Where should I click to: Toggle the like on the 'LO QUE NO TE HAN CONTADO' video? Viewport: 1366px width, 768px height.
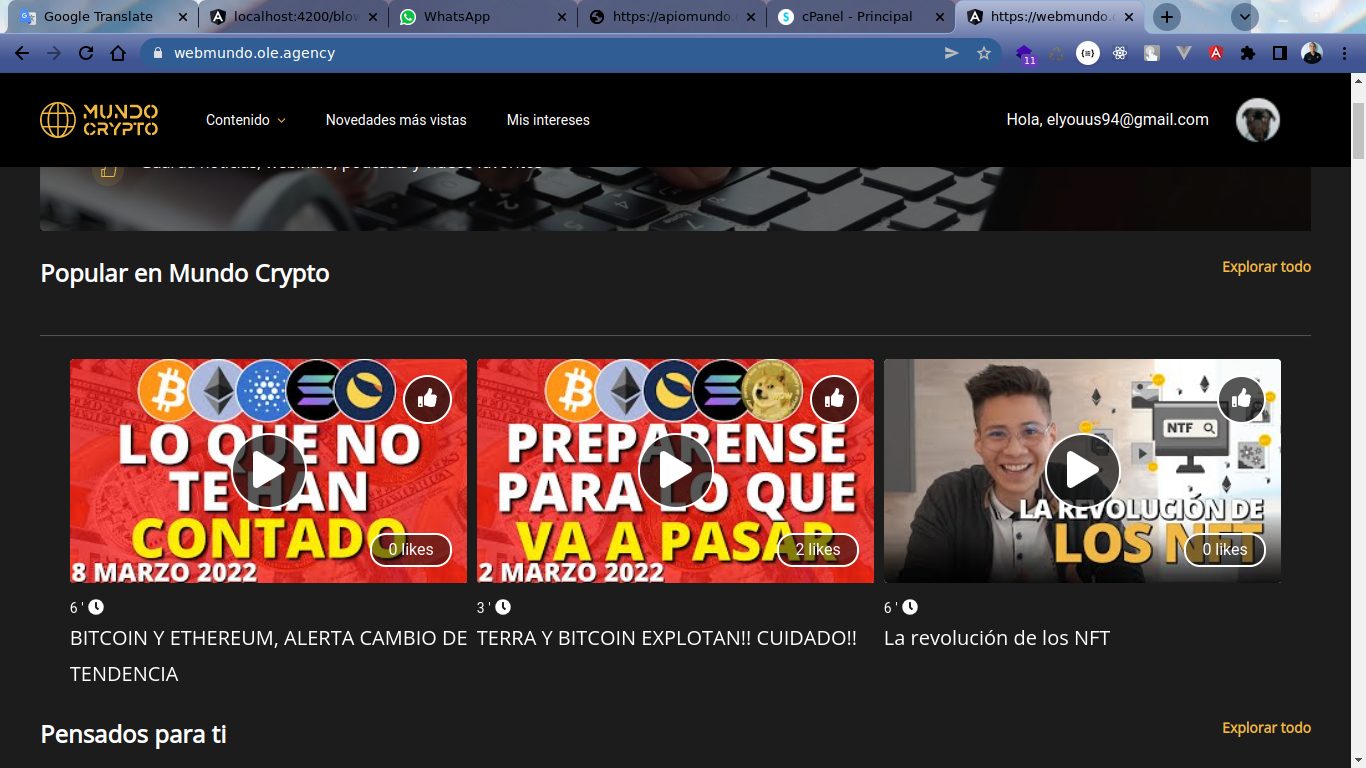(427, 399)
